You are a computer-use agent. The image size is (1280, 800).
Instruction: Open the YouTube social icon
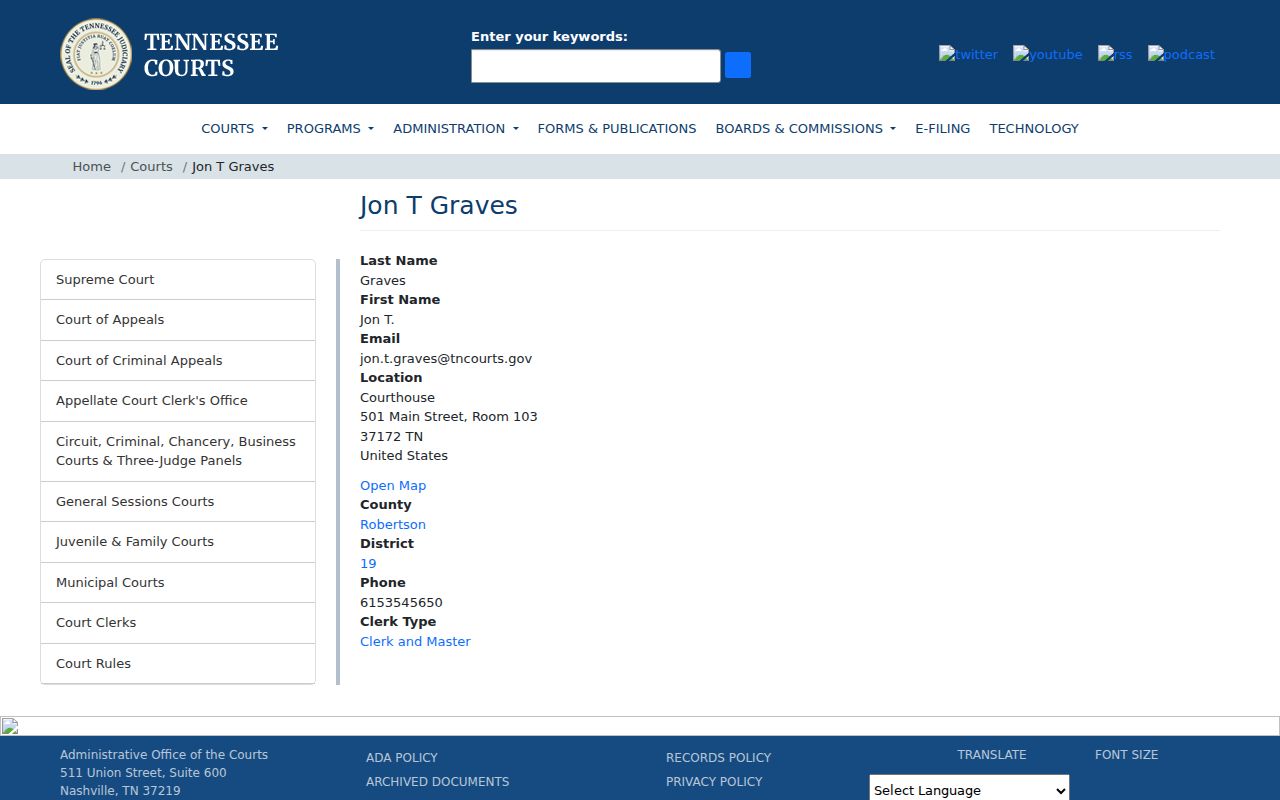1047,54
